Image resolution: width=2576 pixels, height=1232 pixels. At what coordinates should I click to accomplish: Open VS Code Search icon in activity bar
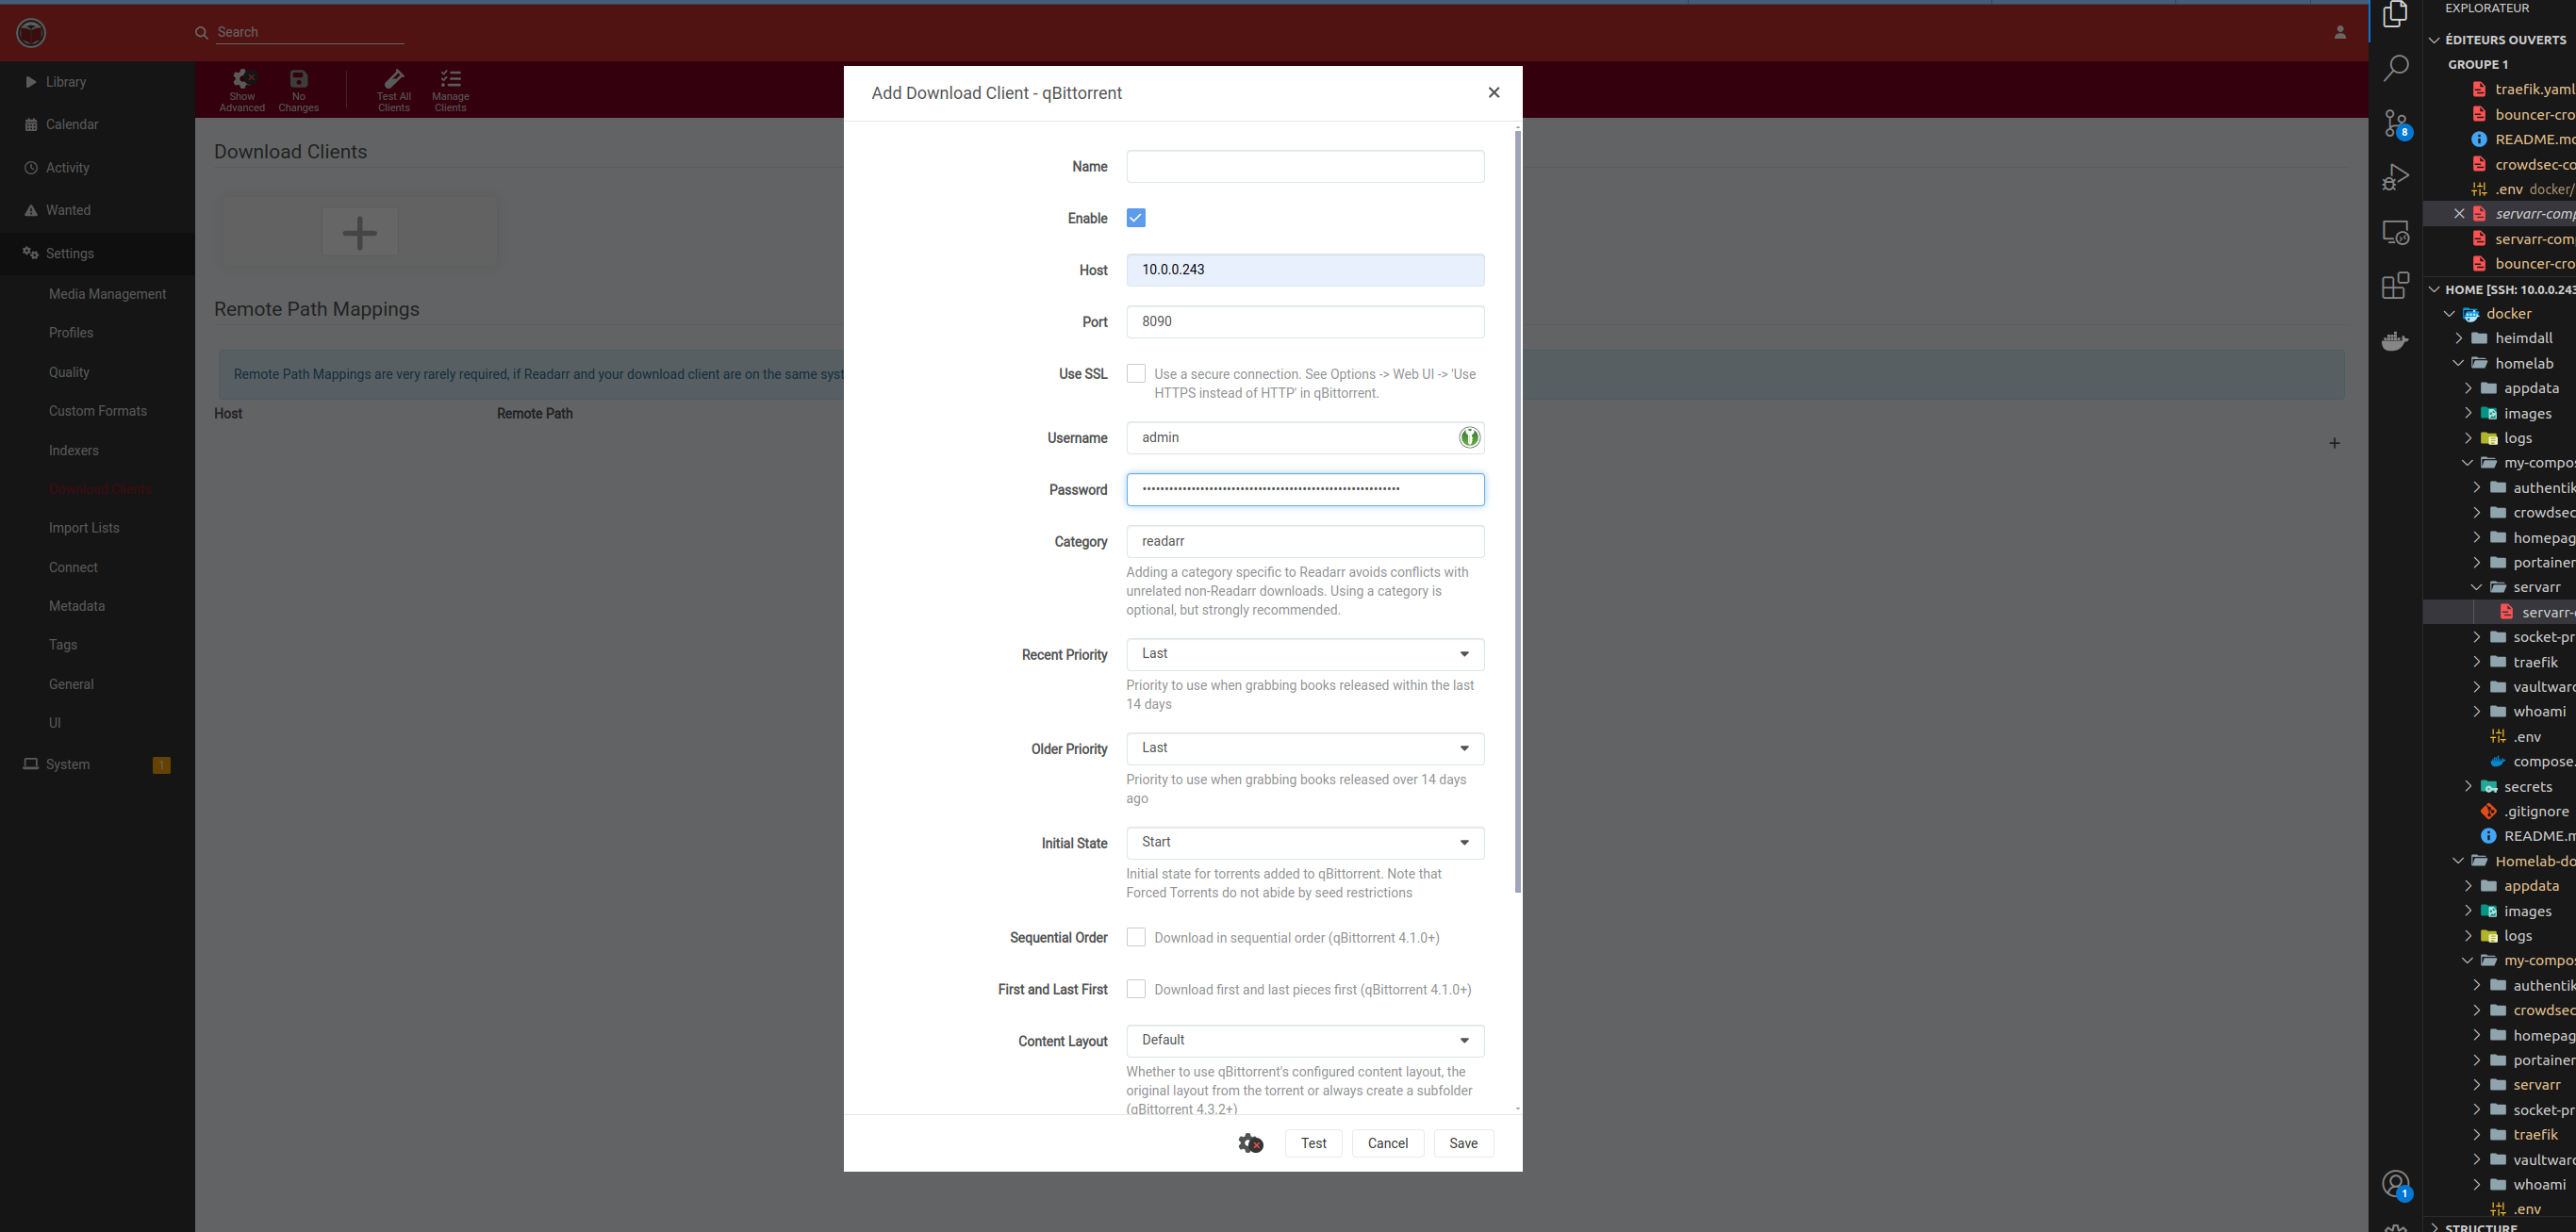2396,68
